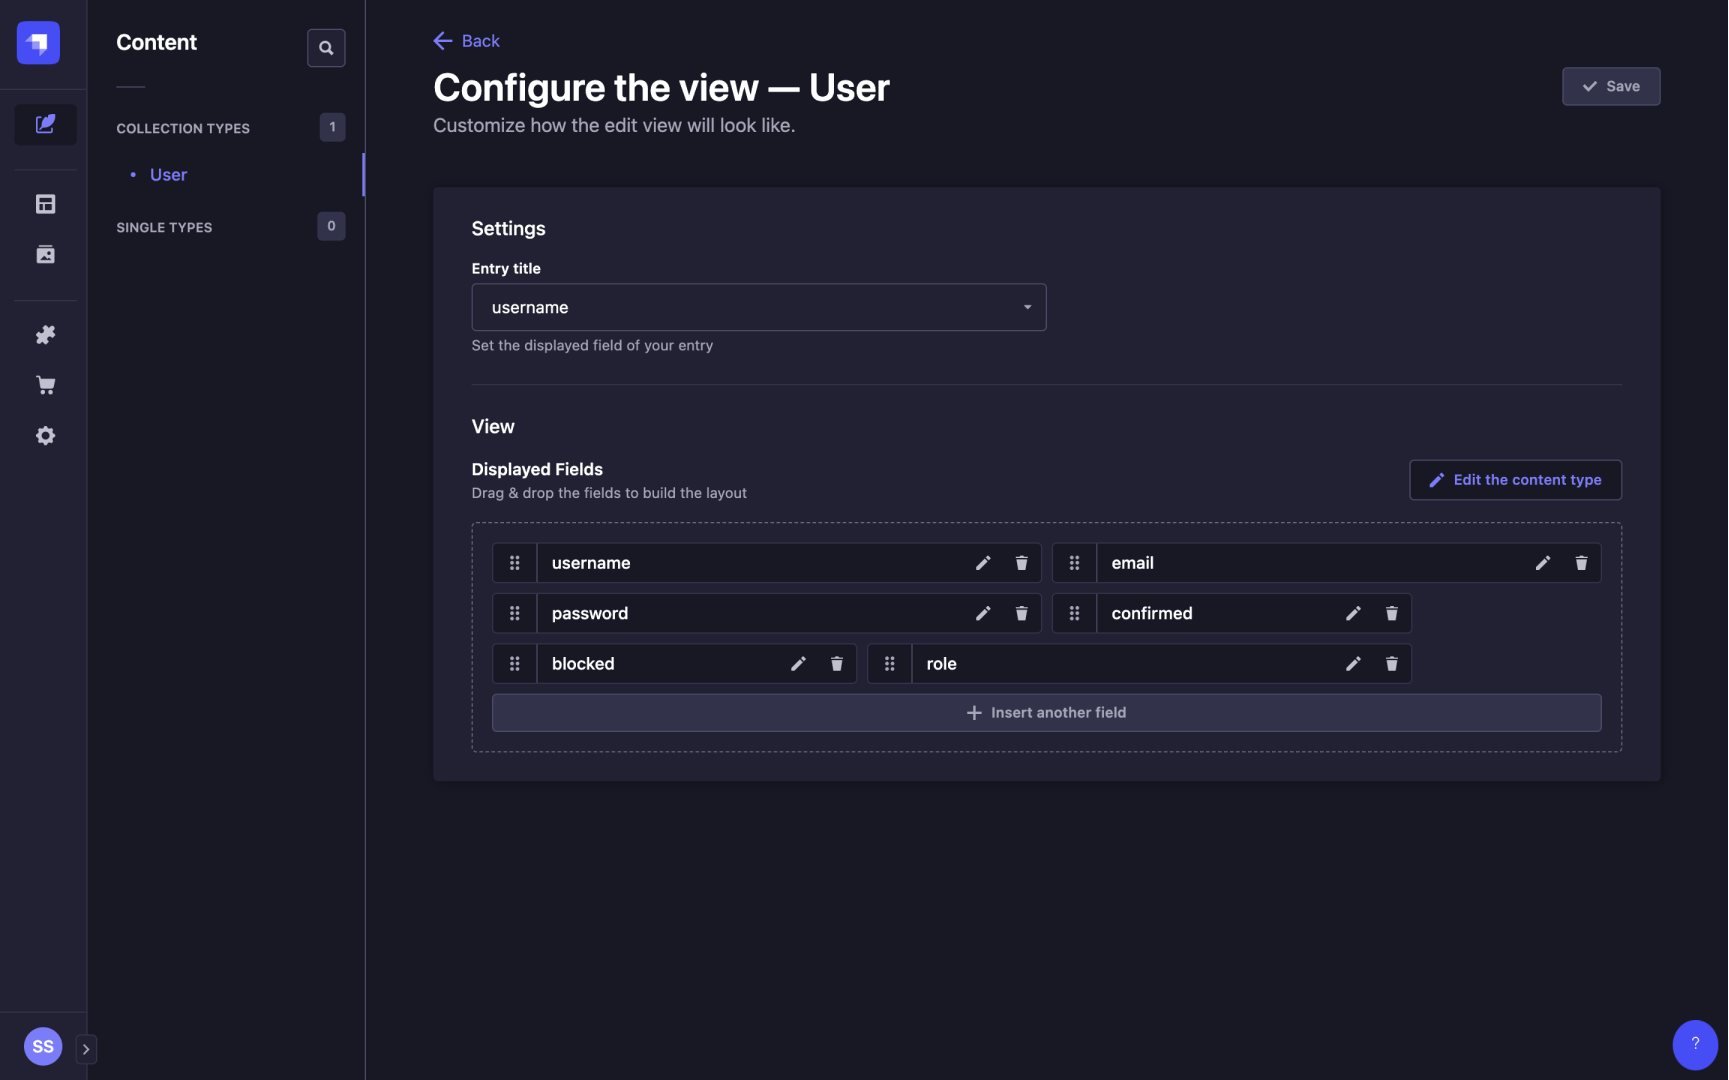Open the Media Library icon

pyautogui.click(x=44, y=254)
